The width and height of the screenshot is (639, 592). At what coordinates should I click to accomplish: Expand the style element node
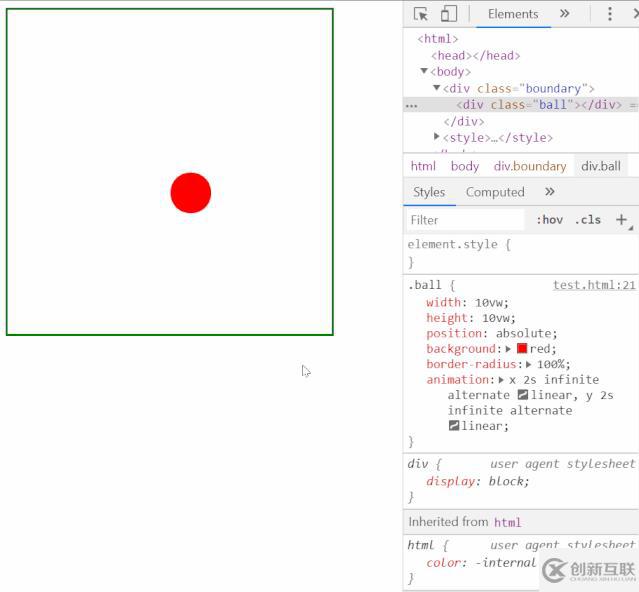(x=436, y=136)
